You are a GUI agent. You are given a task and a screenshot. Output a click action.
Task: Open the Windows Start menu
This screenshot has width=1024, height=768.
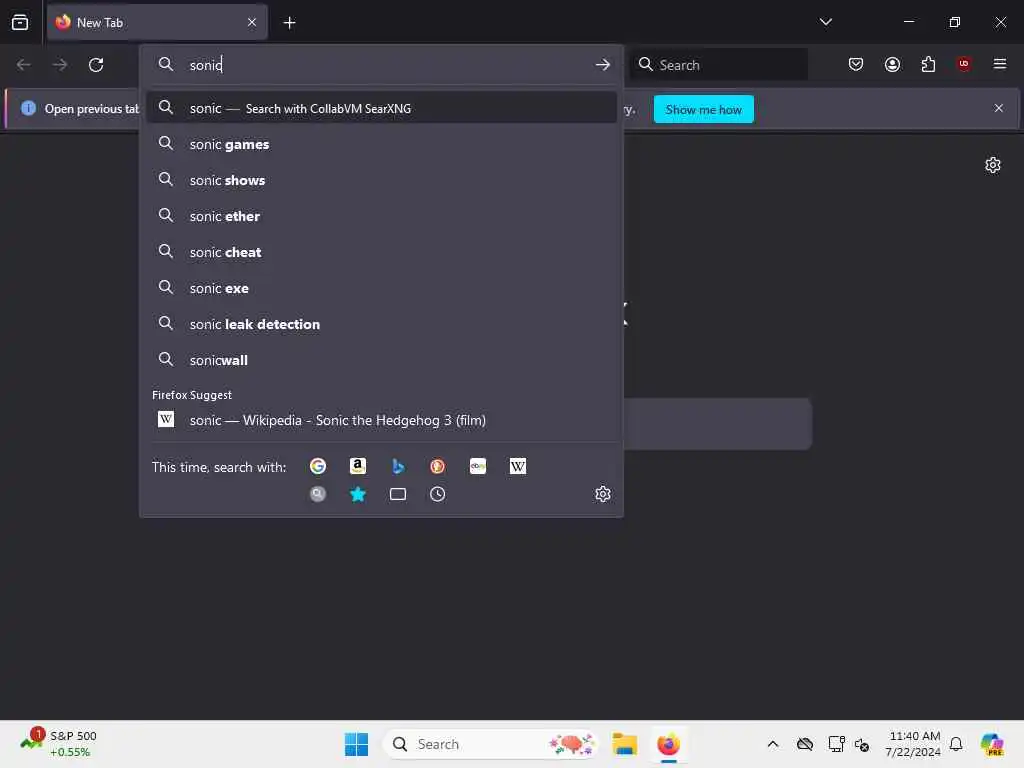pos(356,744)
